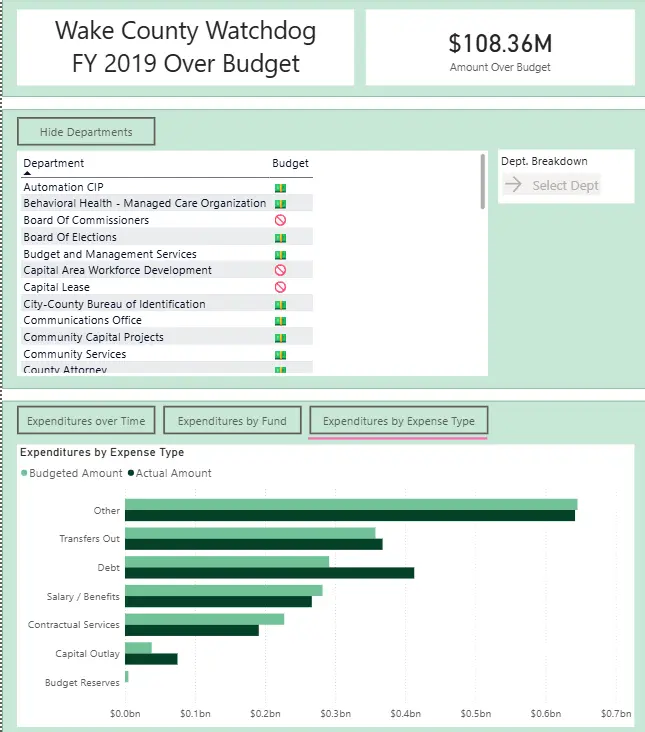Click budget icon for Budget and Management Services
645x732 pixels.
[x=280, y=255]
